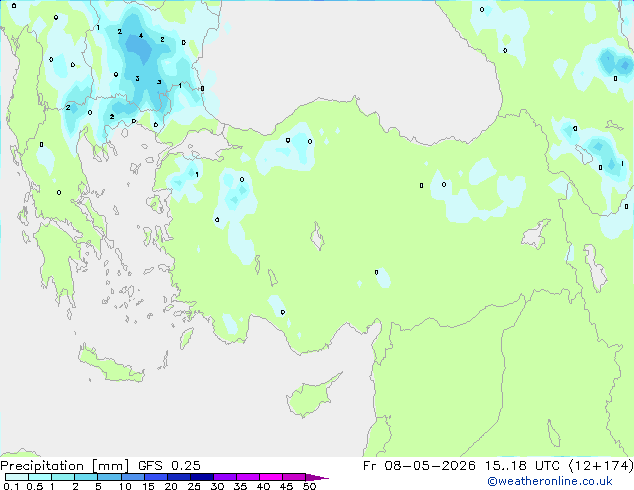Select the 40–45 mm magenta legend swatch

(271, 477)
